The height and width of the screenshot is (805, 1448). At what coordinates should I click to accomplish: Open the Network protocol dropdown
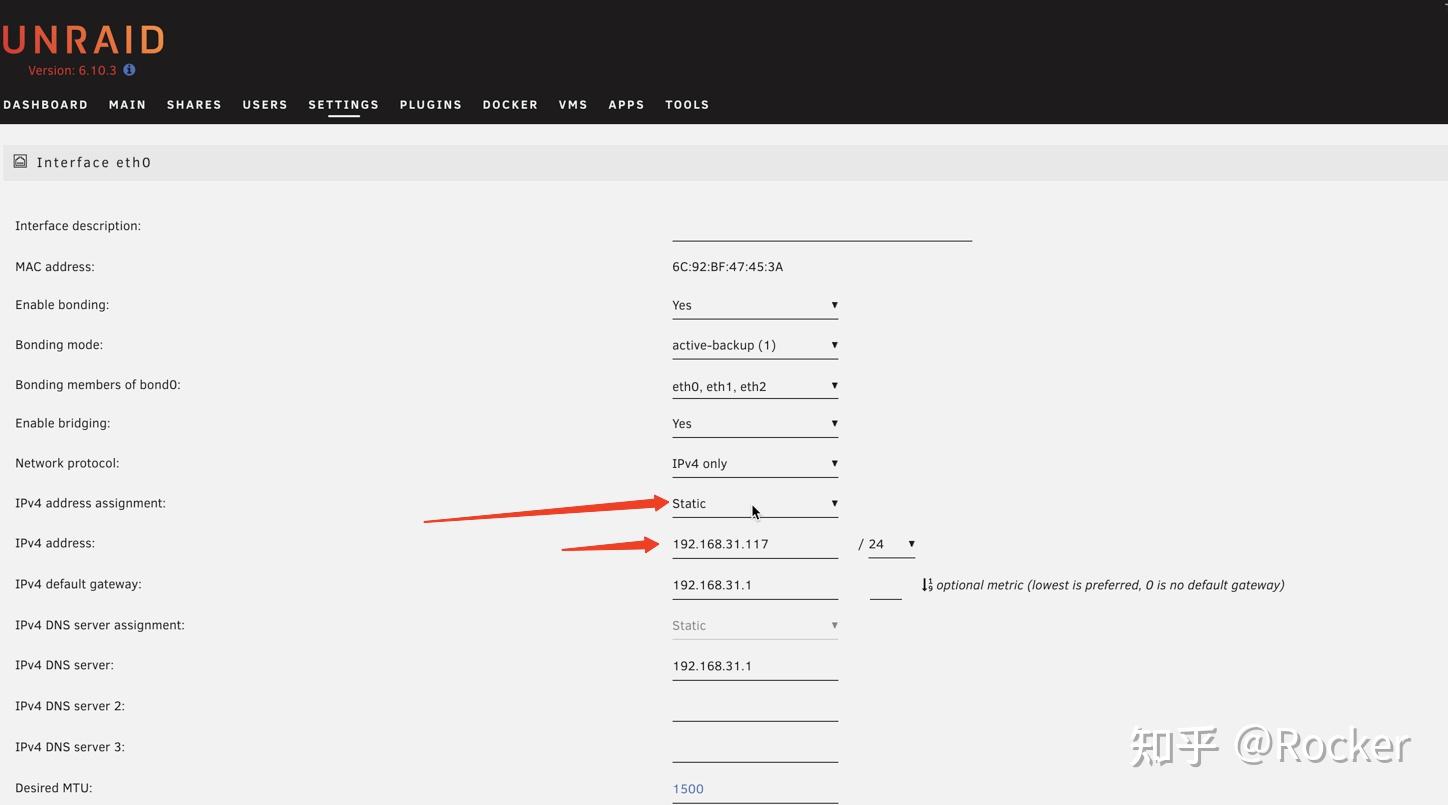(x=755, y=464)
